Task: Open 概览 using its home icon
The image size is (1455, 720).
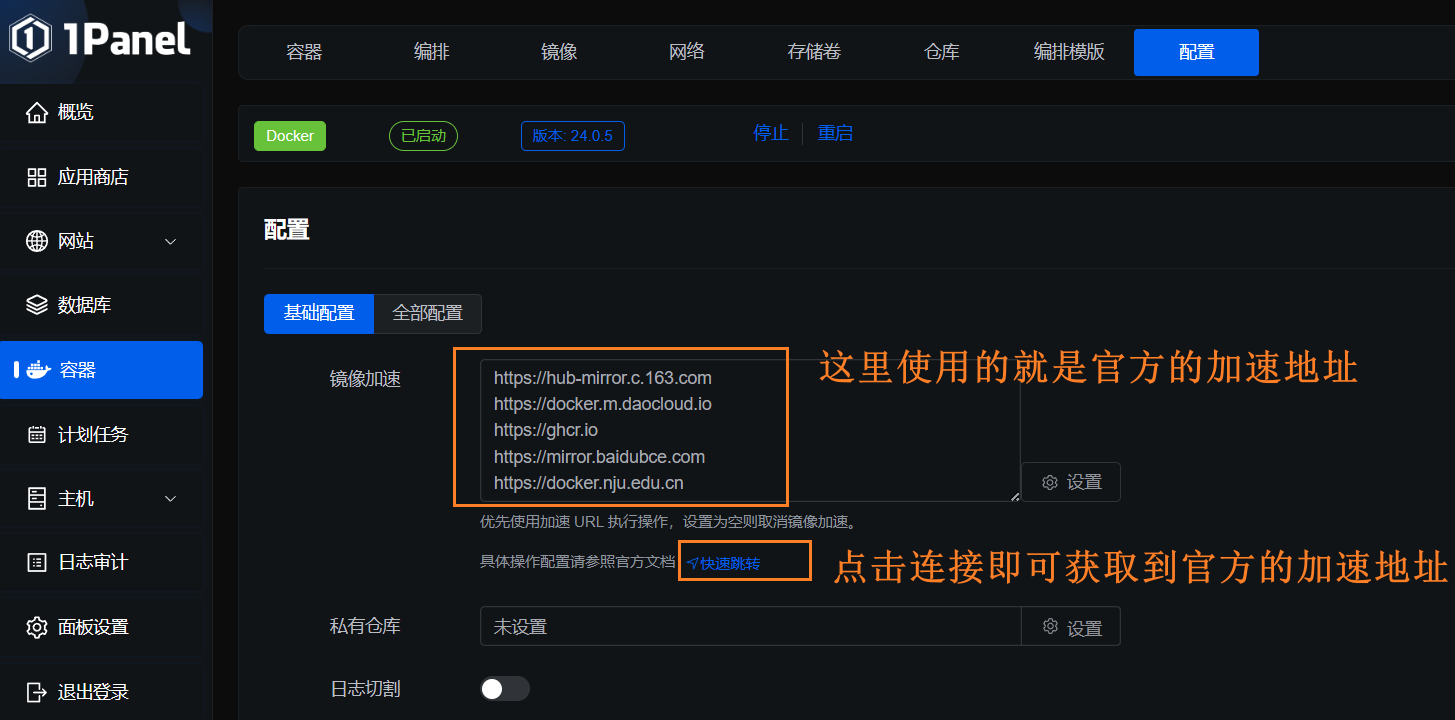Action: click(36, 111)
